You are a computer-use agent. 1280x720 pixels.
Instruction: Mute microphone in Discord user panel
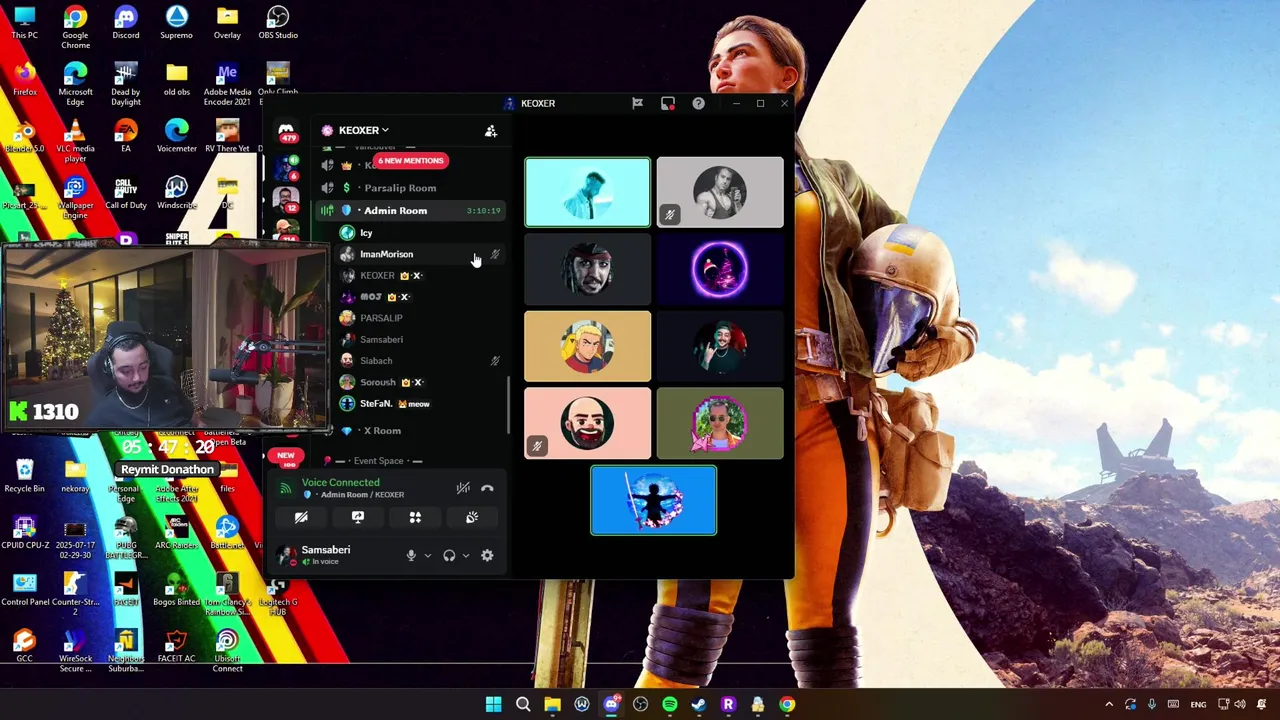tap(410, 555)
